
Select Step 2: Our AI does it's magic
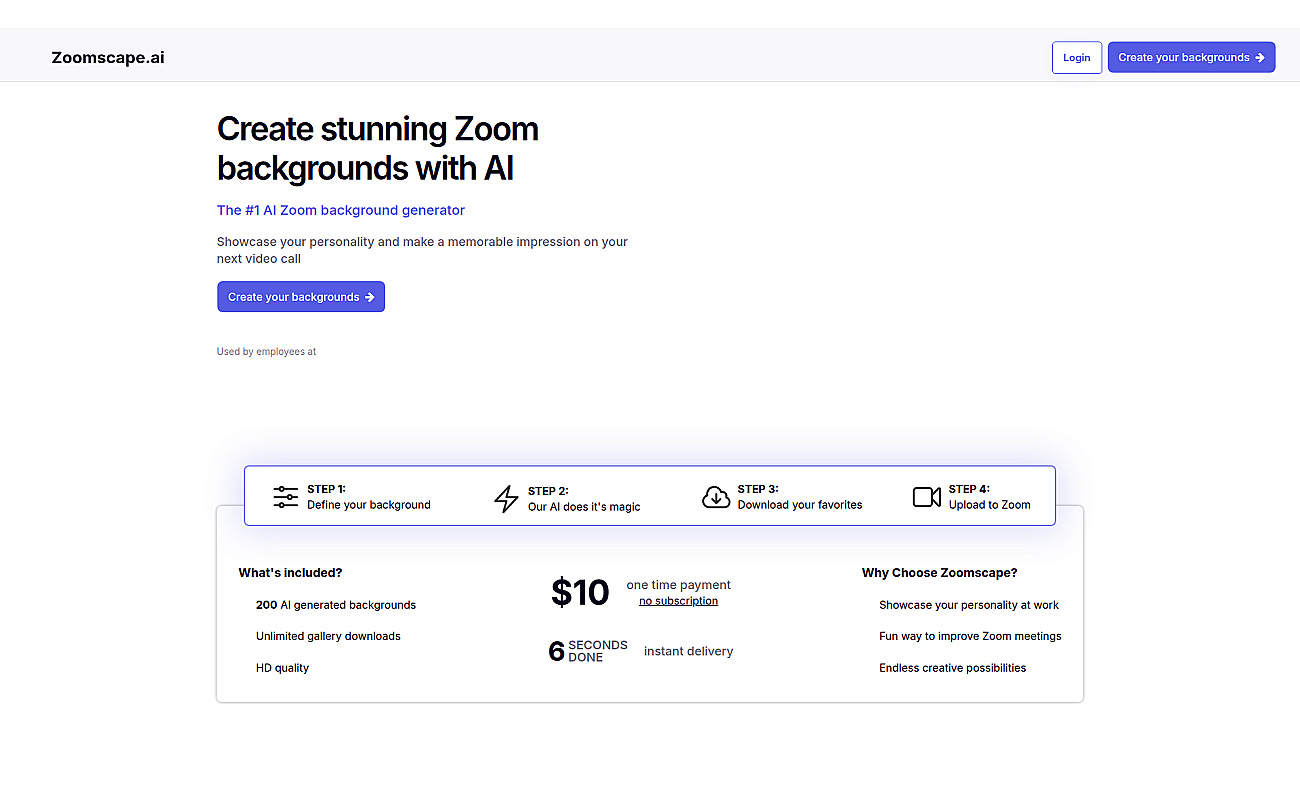point(568,498)
